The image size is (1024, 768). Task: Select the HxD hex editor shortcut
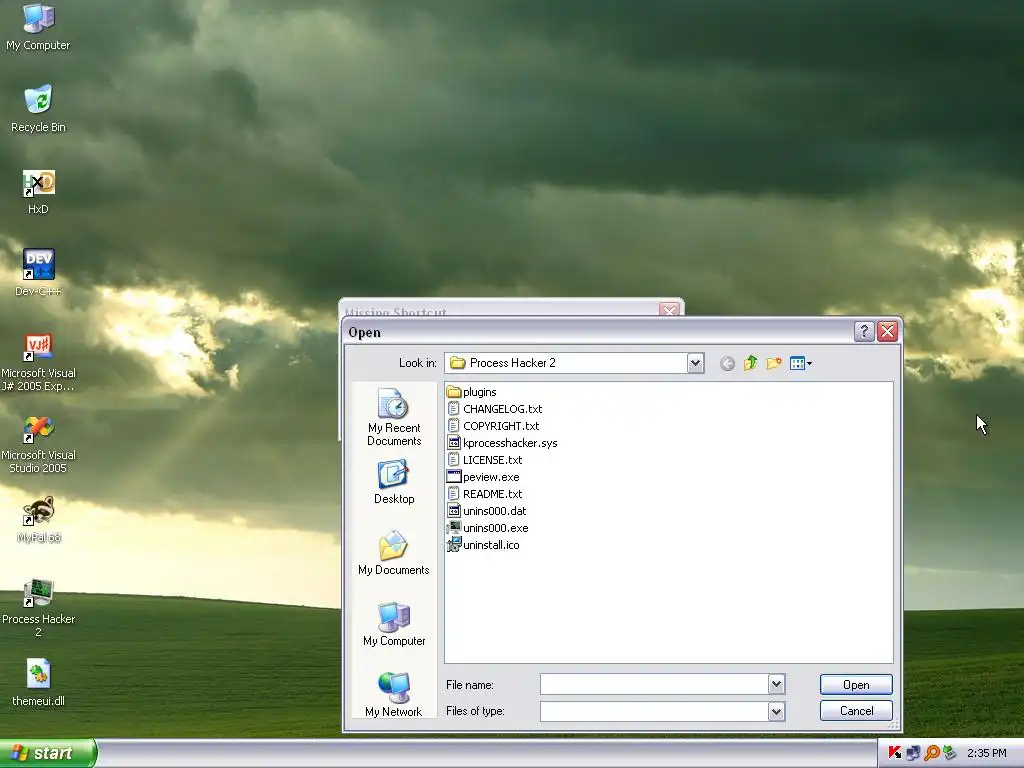click(x=38, y=192)
